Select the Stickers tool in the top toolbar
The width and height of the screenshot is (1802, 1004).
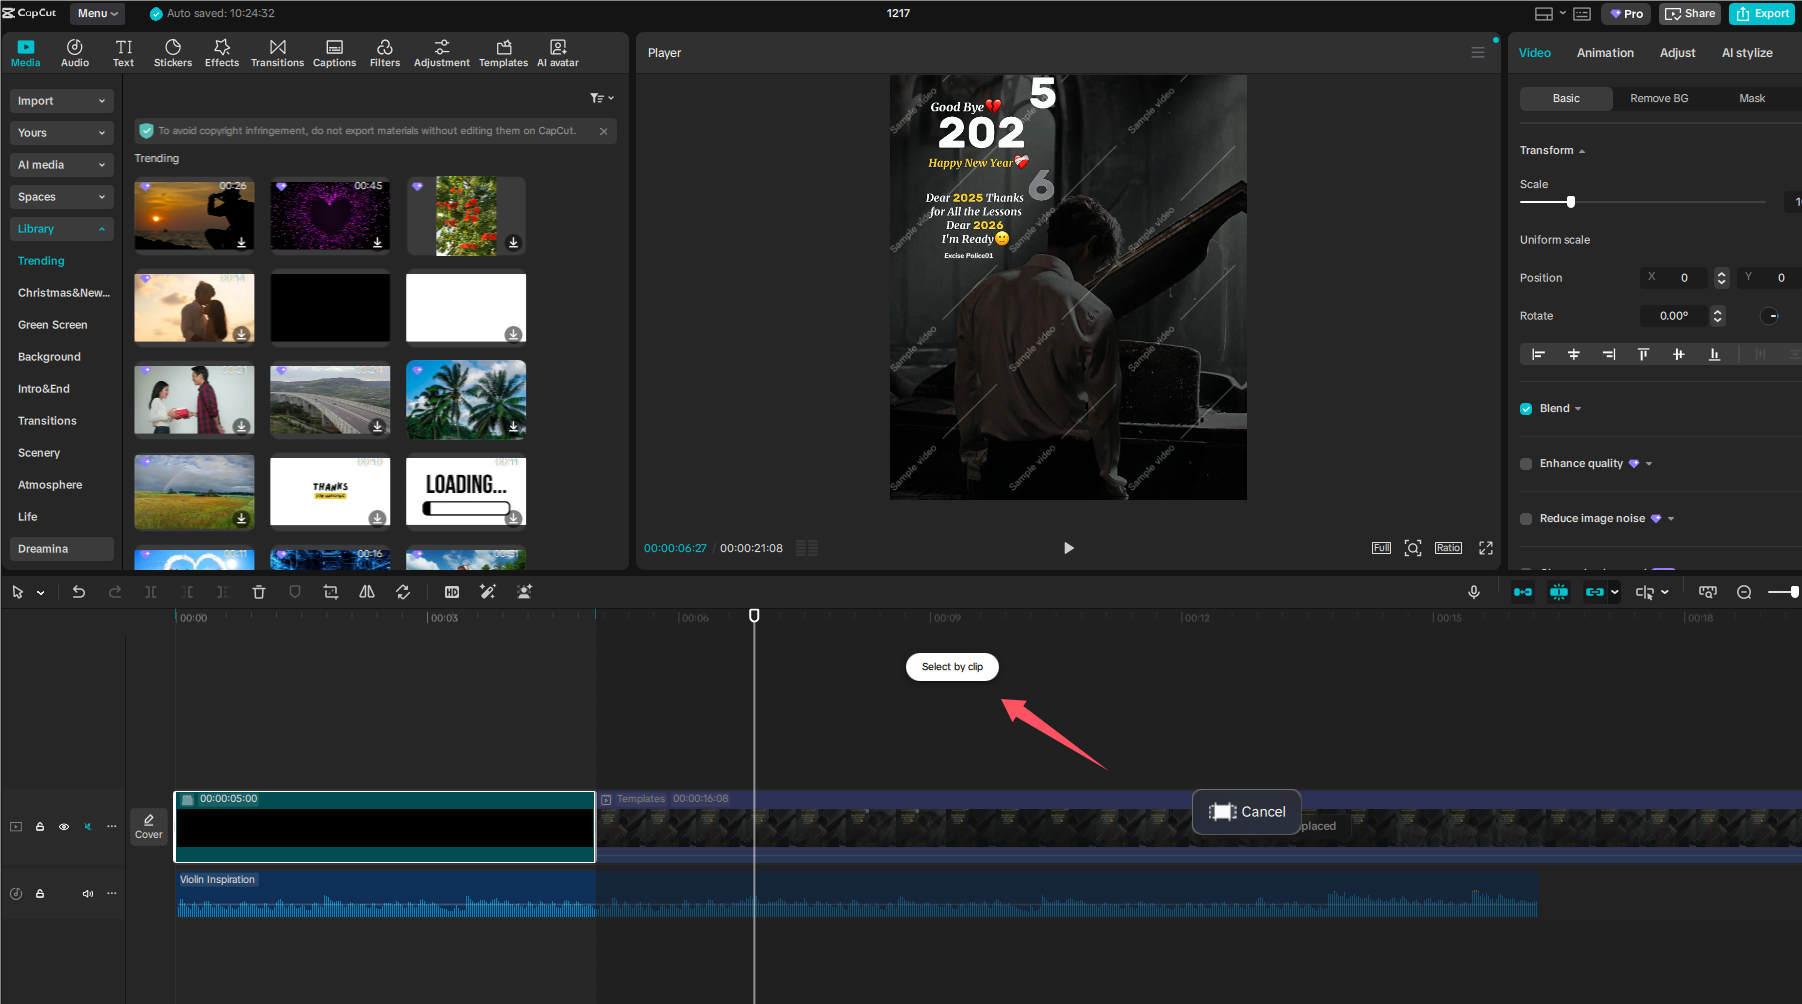tap(172, 52)
